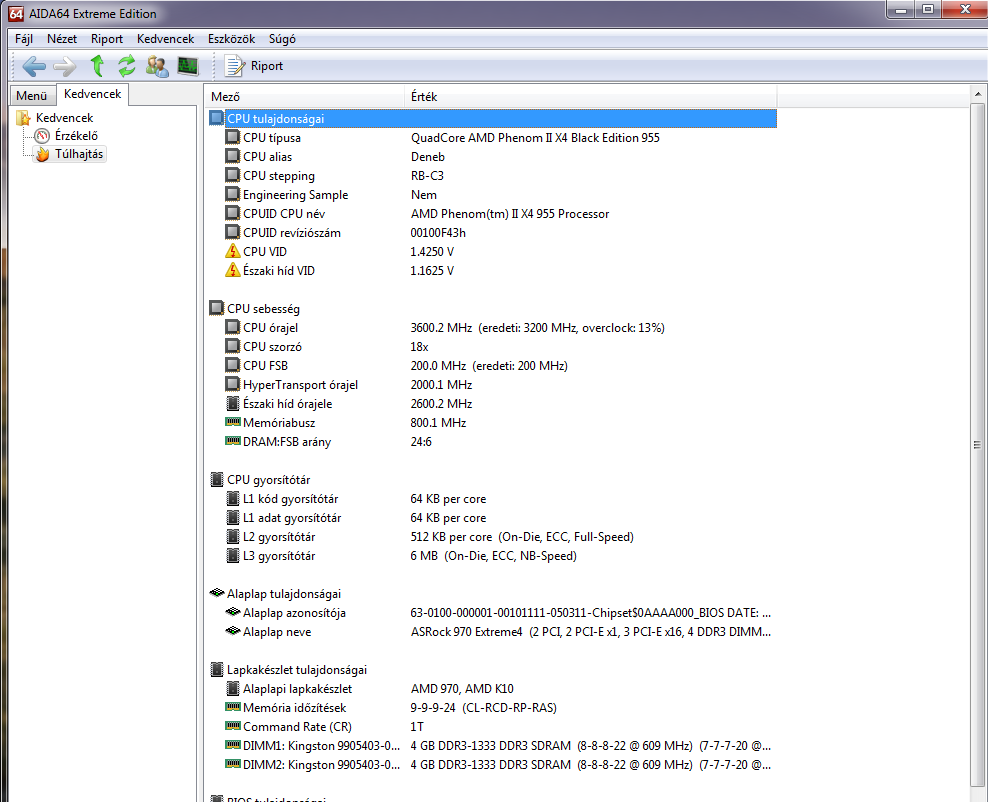
Task: Click the CPU VID warning voltage icon
Action: pos(233,251)
